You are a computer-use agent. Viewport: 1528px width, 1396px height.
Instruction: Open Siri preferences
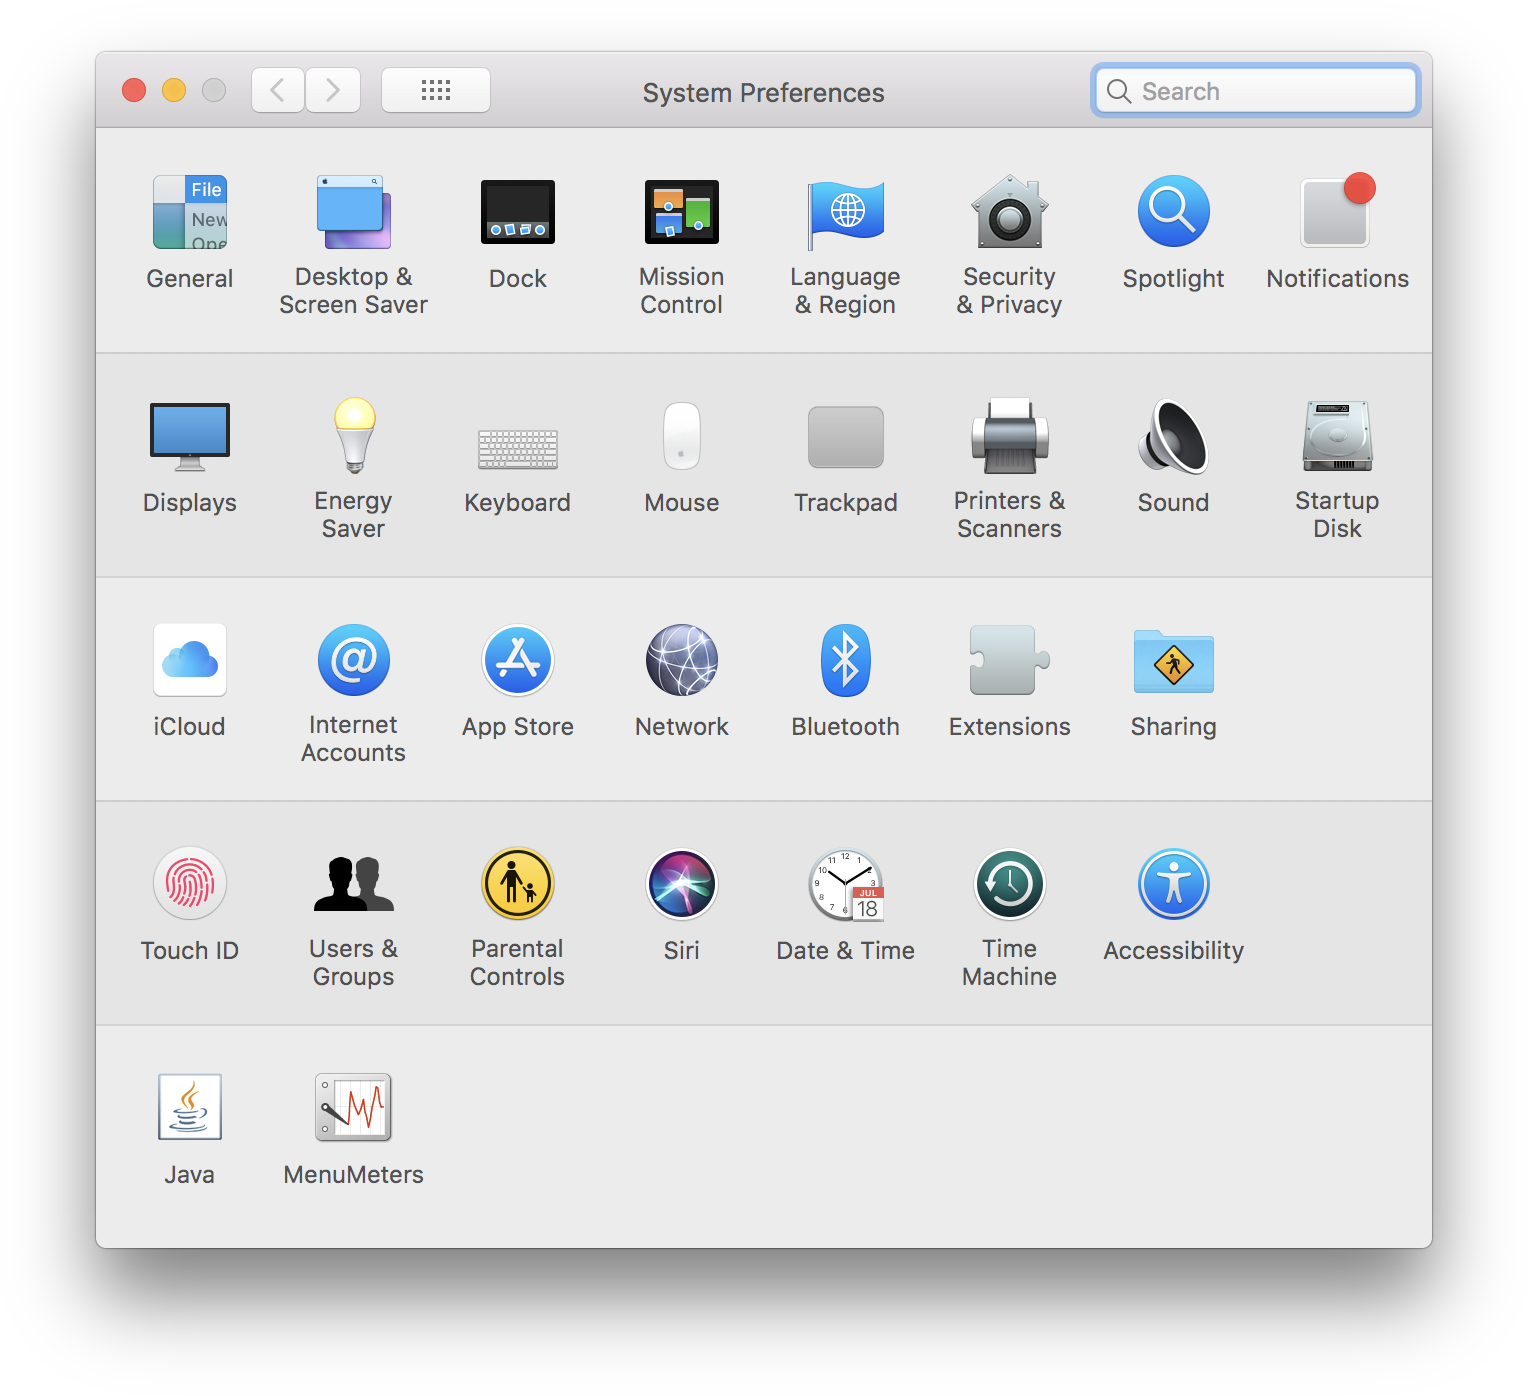pos(682,884)
